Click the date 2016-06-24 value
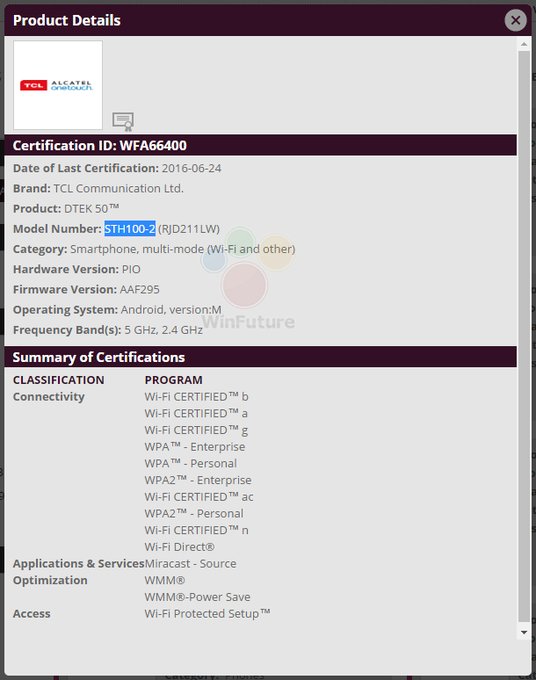 [x=191, y=168]
